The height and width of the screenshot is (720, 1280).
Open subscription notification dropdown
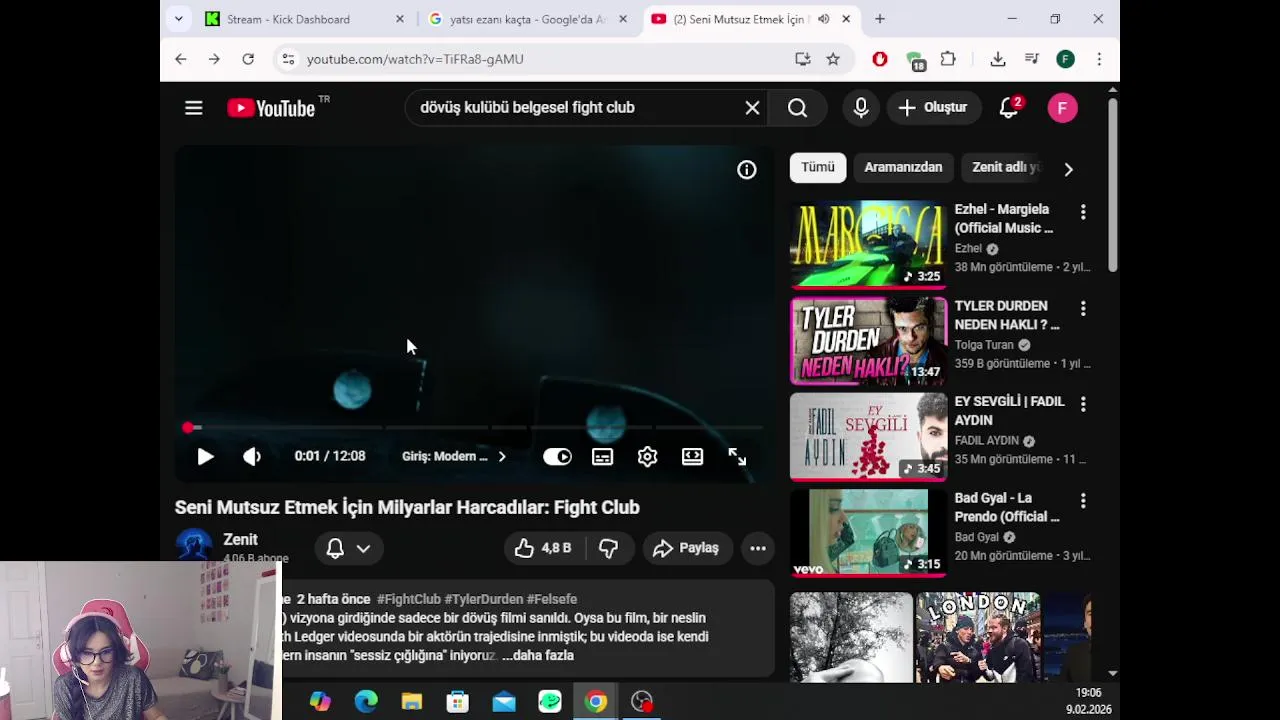(x=348, y=548)
